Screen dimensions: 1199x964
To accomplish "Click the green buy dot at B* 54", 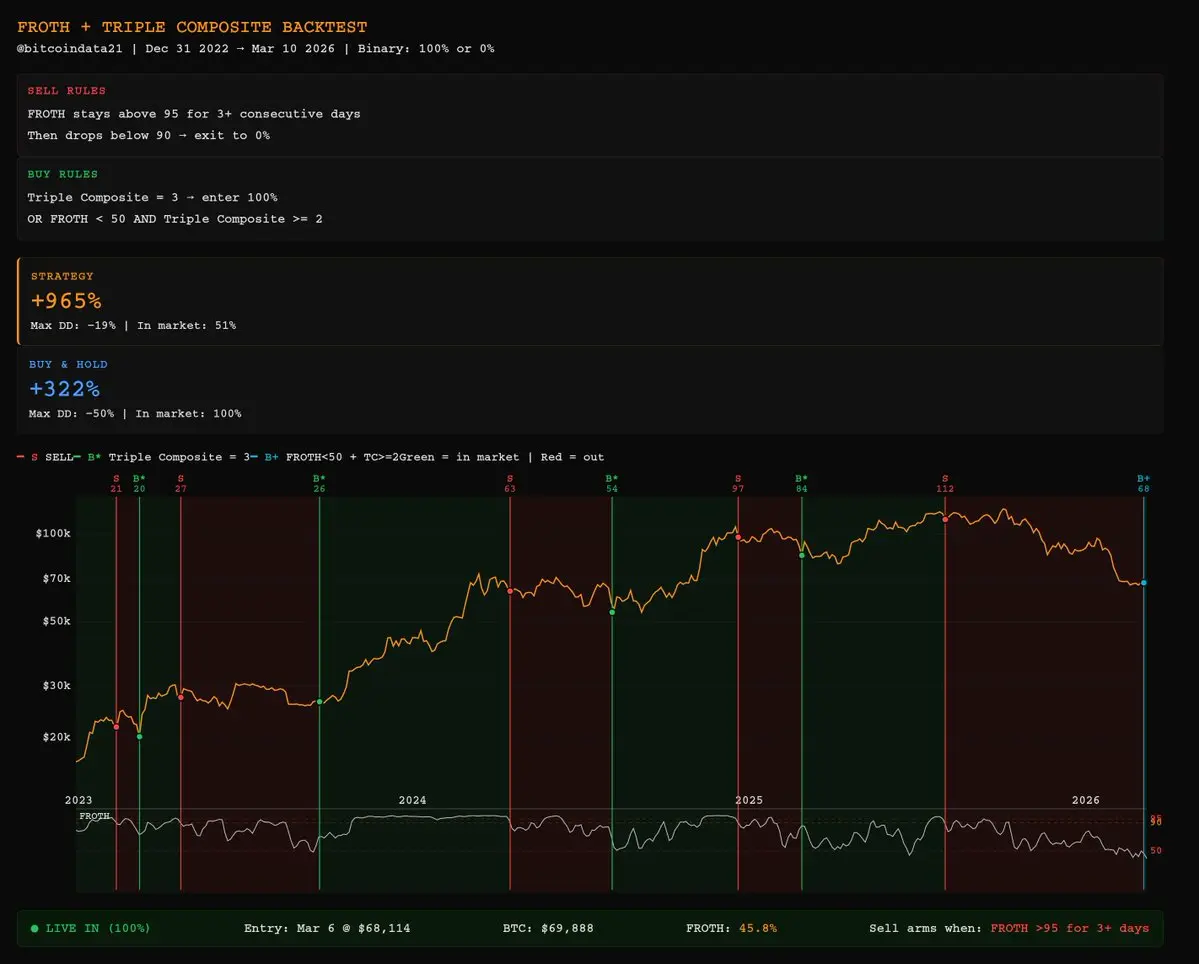I will [x=612, y=612].
